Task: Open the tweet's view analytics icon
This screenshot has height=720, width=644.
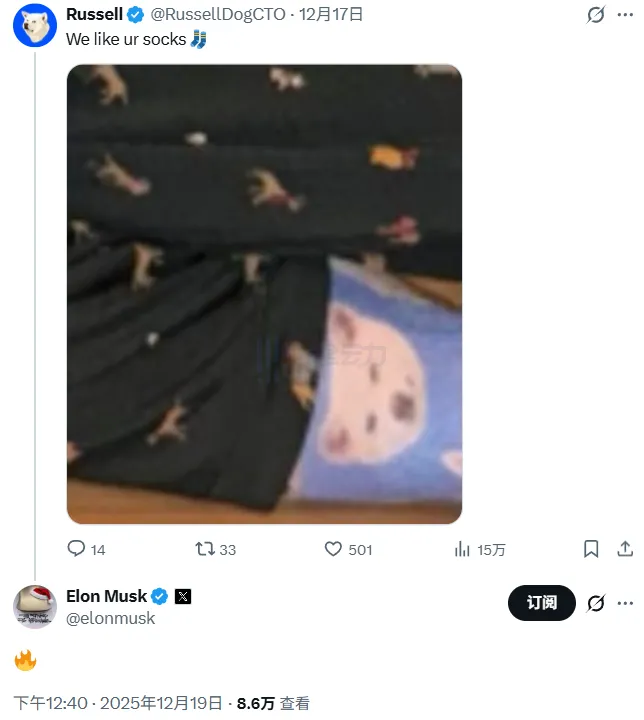Action: point(463,549)
